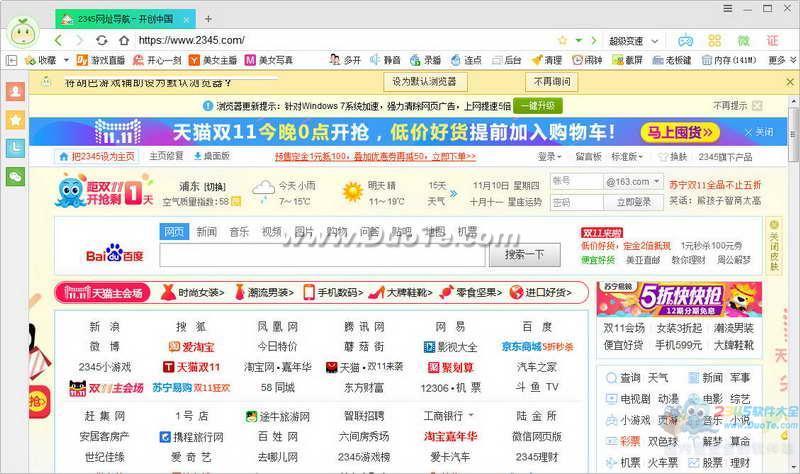This screenshot has width=800, height=474.
Task: Select the 视频 search tab
Action: pyautogui.click(x=271, y=232)
